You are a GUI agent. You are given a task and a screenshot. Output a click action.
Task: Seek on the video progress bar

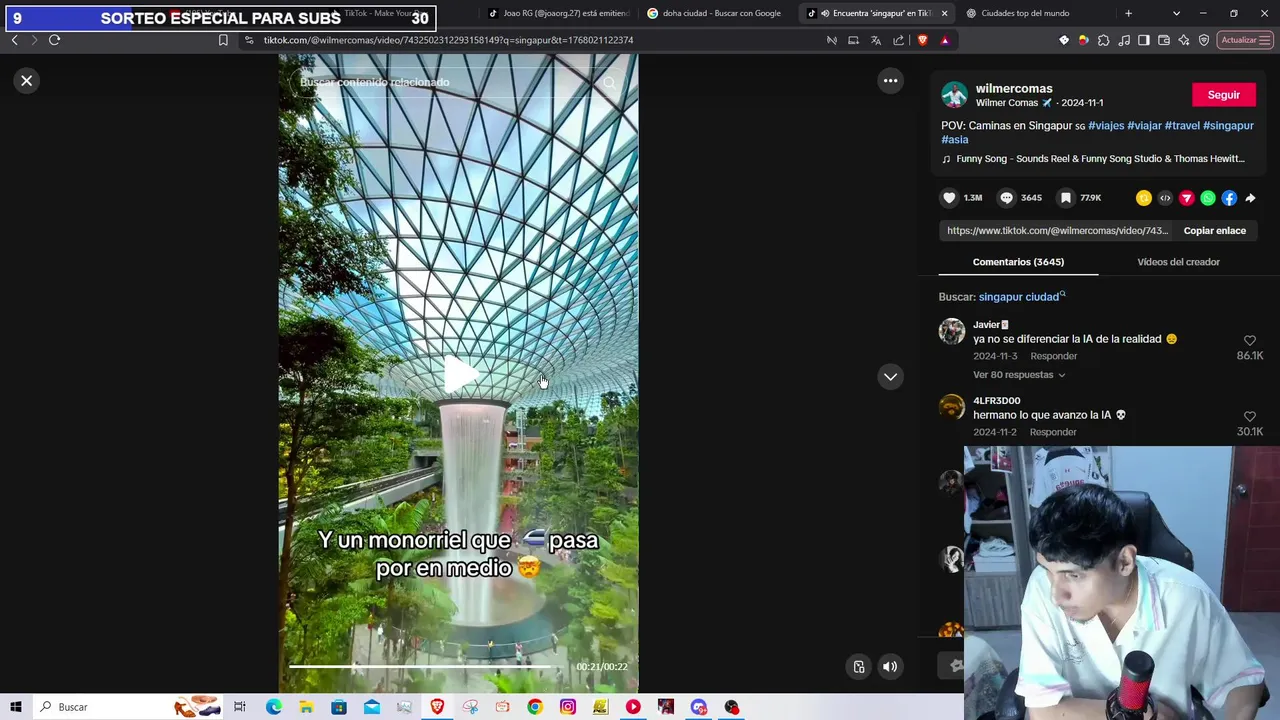pos(419,666)
